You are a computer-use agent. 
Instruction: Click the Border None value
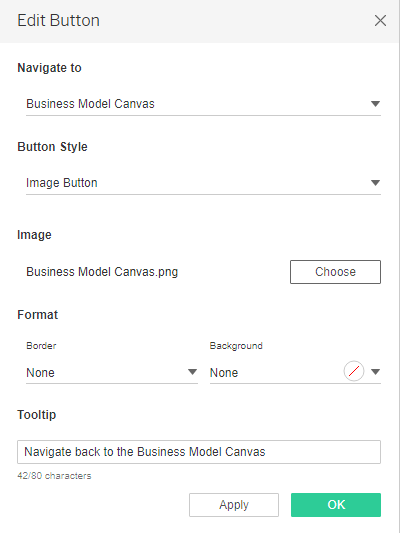pyautogui.click(x=40, y=373)
